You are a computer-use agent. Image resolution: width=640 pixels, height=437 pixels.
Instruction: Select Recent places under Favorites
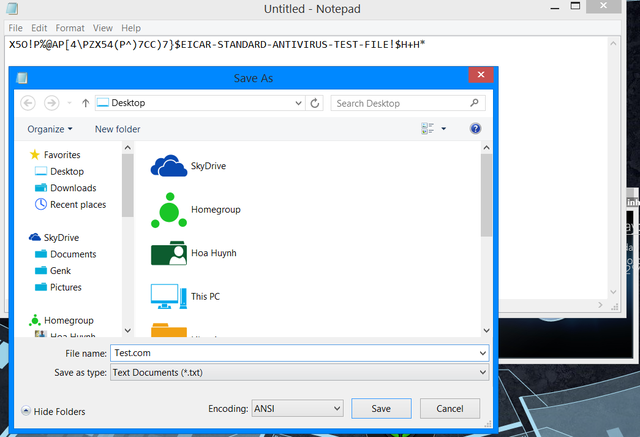(78, 204)
